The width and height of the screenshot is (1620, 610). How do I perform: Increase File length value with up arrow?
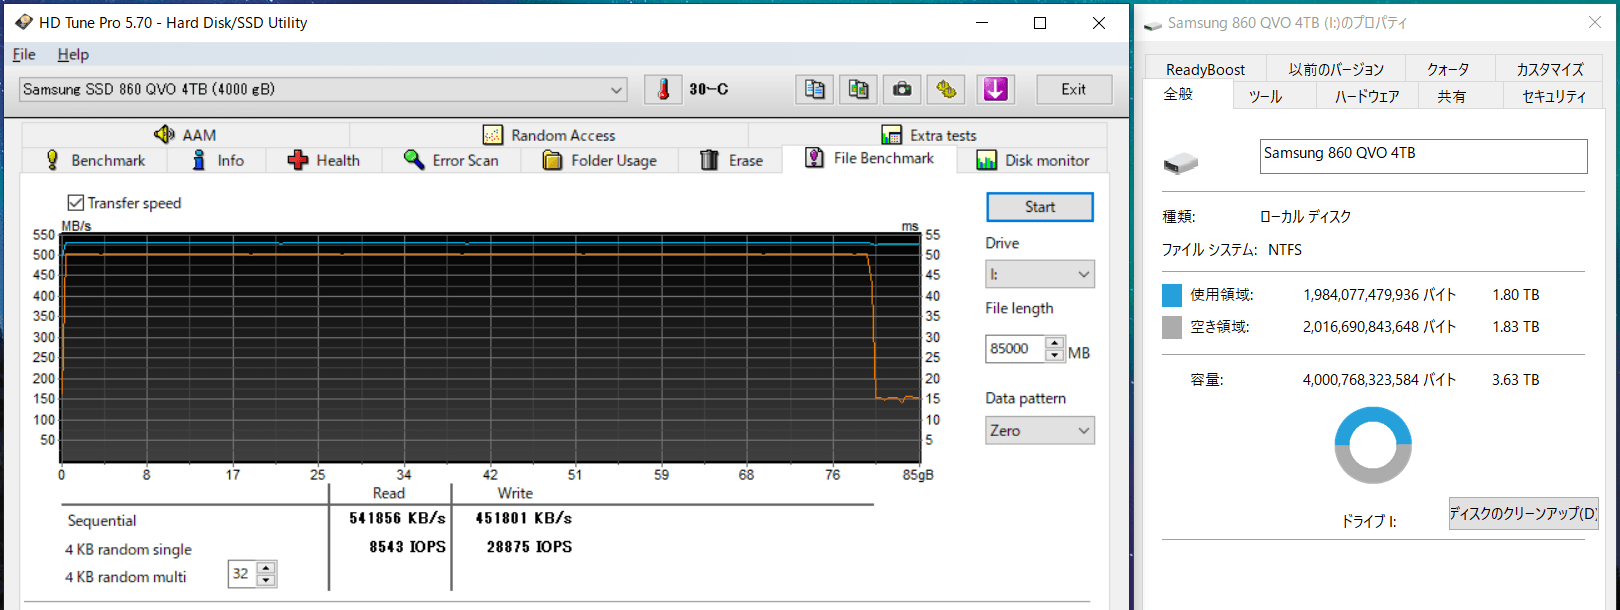coord(1054,343)
